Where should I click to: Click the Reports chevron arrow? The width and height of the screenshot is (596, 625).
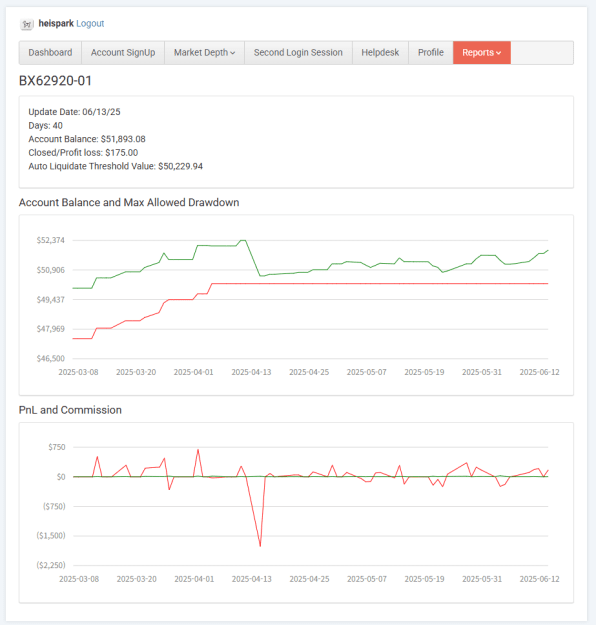point(498,53)
